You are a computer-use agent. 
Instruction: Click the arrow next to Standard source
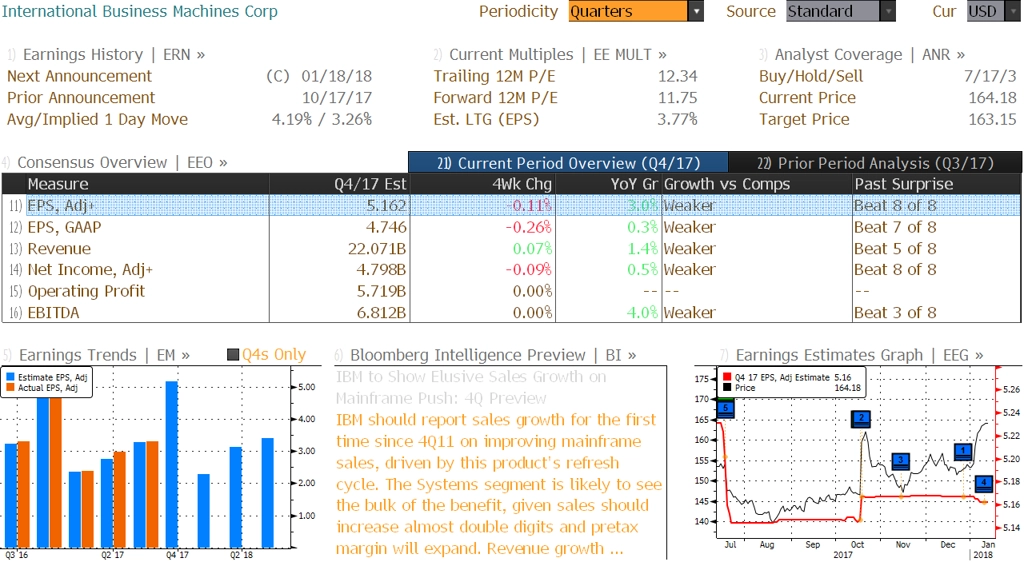pos(888,11)
